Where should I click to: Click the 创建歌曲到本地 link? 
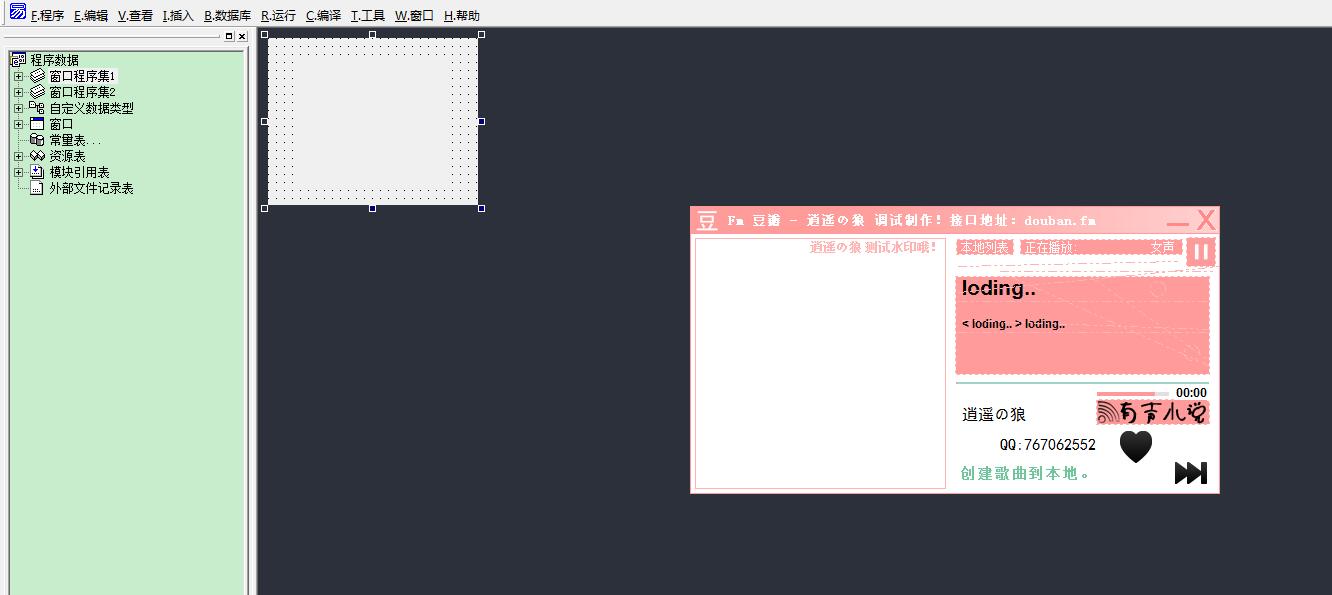pos(1025,473)
